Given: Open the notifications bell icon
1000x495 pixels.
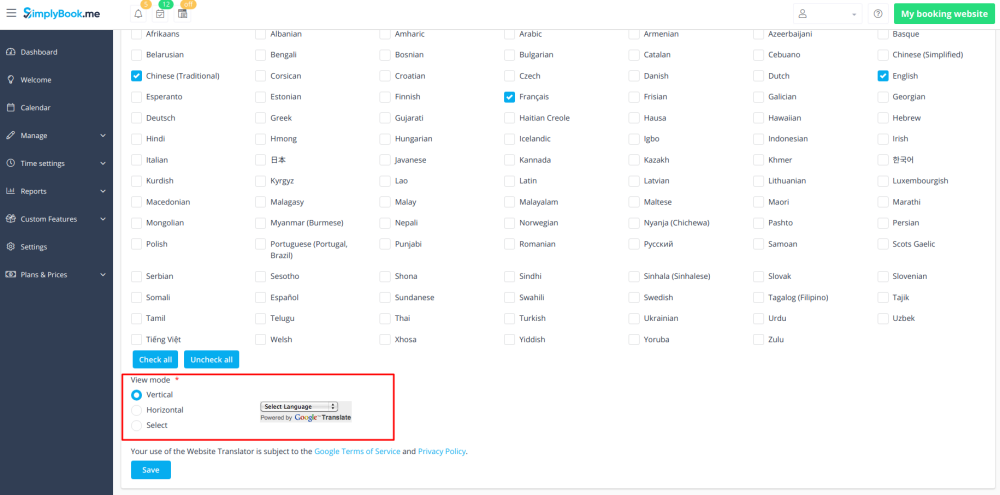Looking at the screenshot, I should tap(138, 14).
